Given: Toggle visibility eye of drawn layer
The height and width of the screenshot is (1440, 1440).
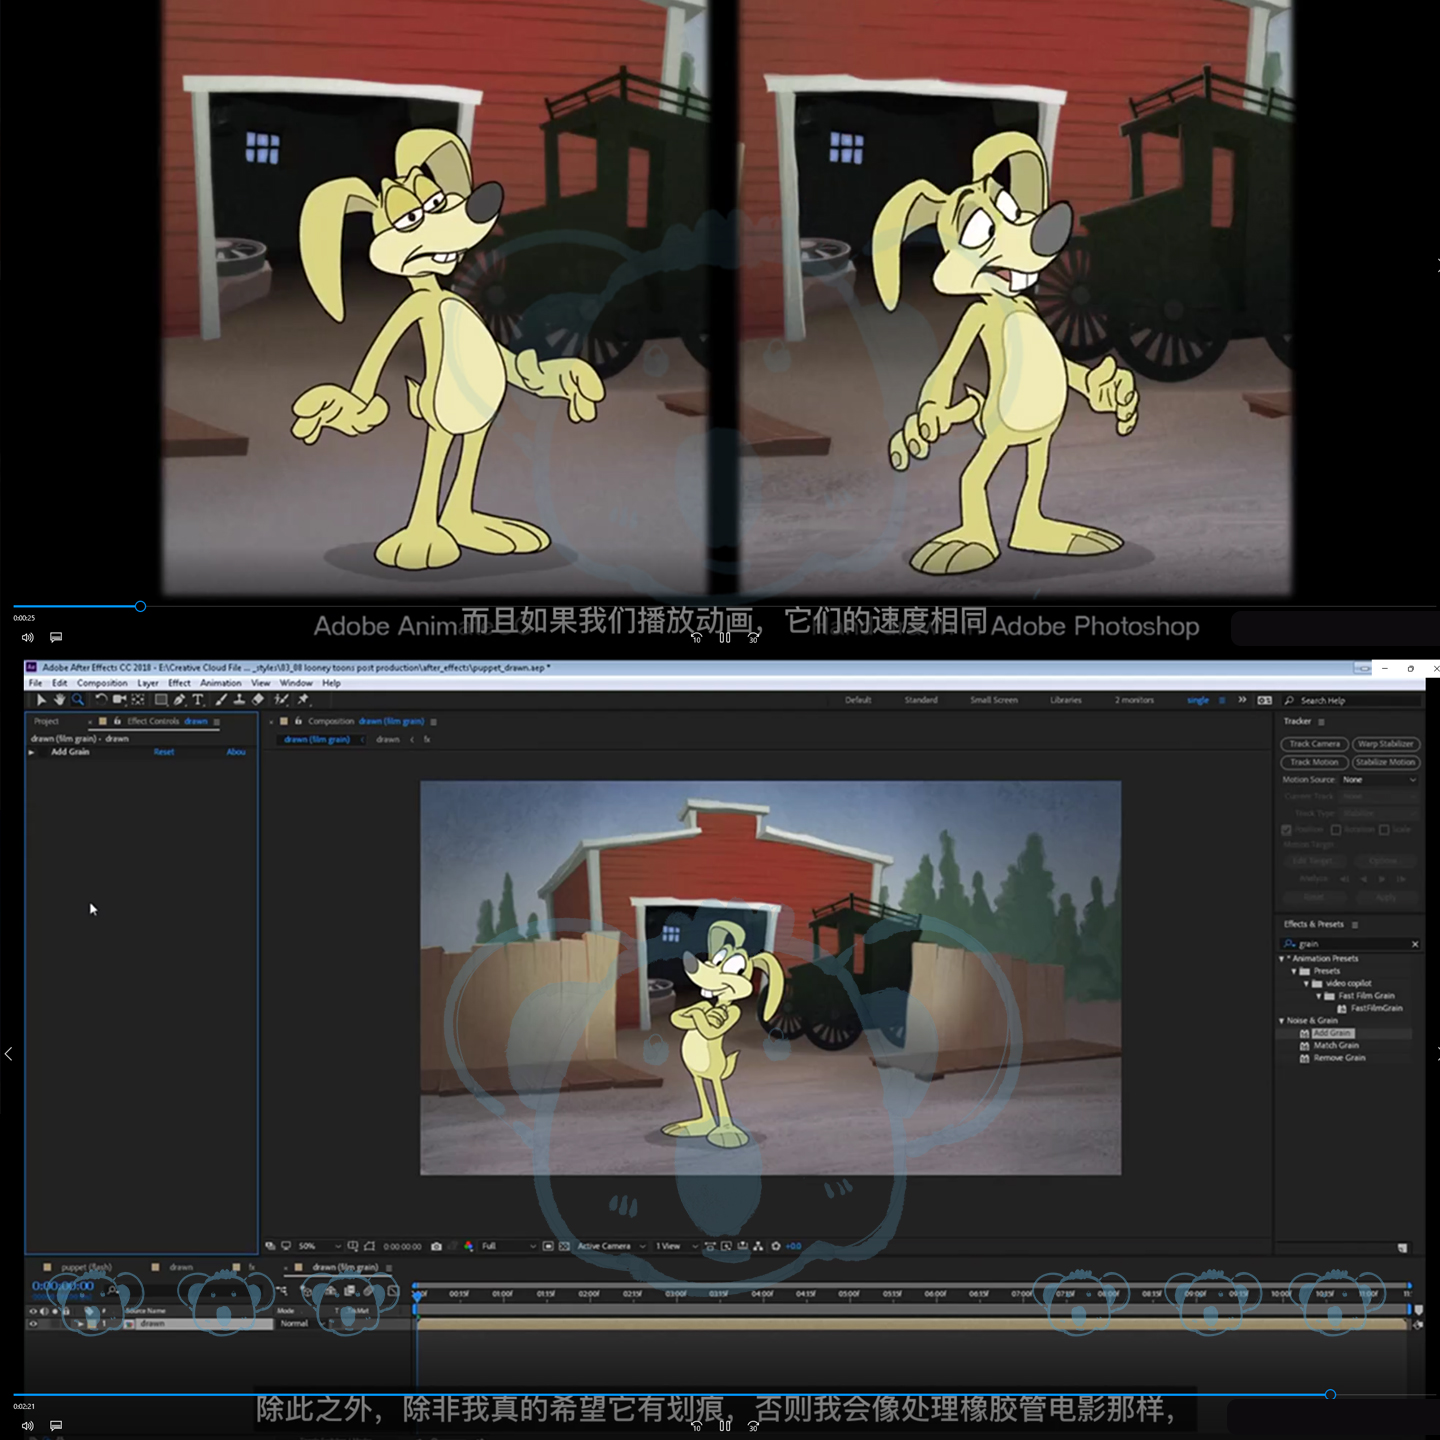Looking at the screenshot, I should point(33,1324).
